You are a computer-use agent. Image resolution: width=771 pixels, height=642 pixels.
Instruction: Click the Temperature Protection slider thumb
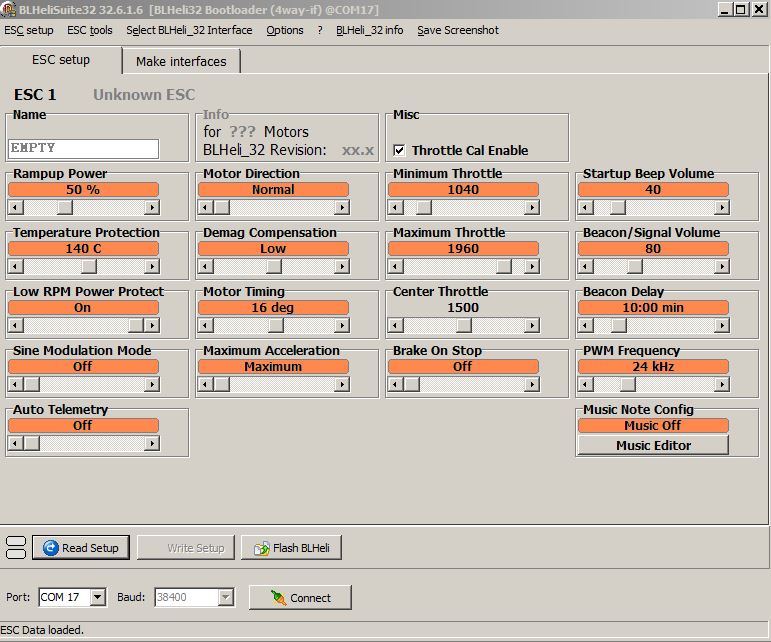89,266
